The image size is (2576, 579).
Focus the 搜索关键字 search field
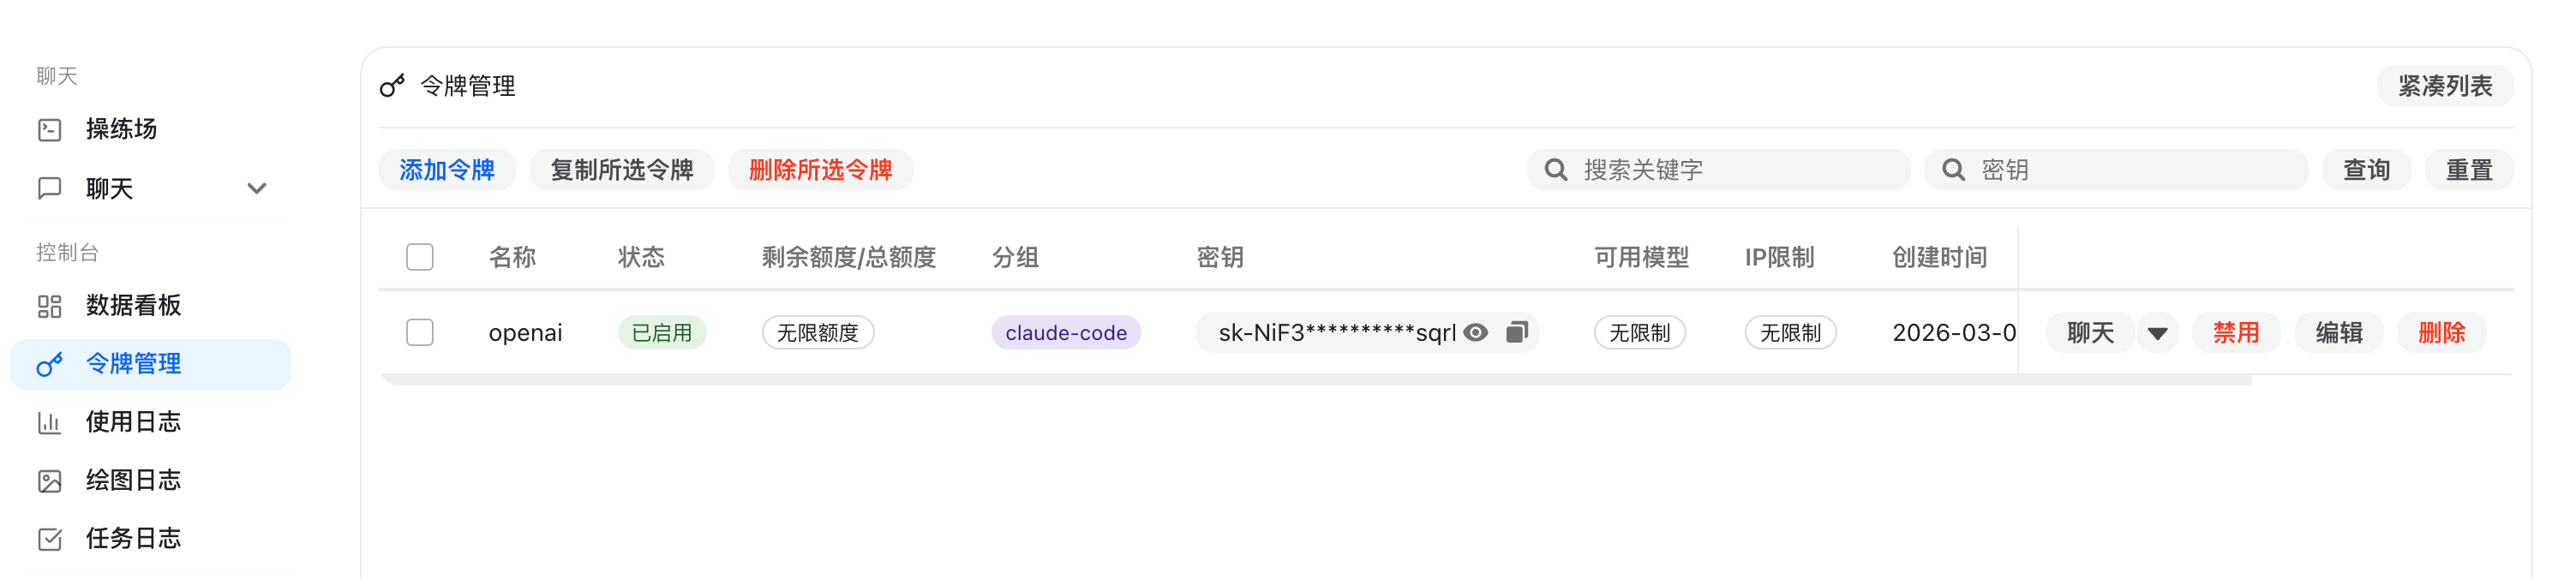click(1719, 170)
